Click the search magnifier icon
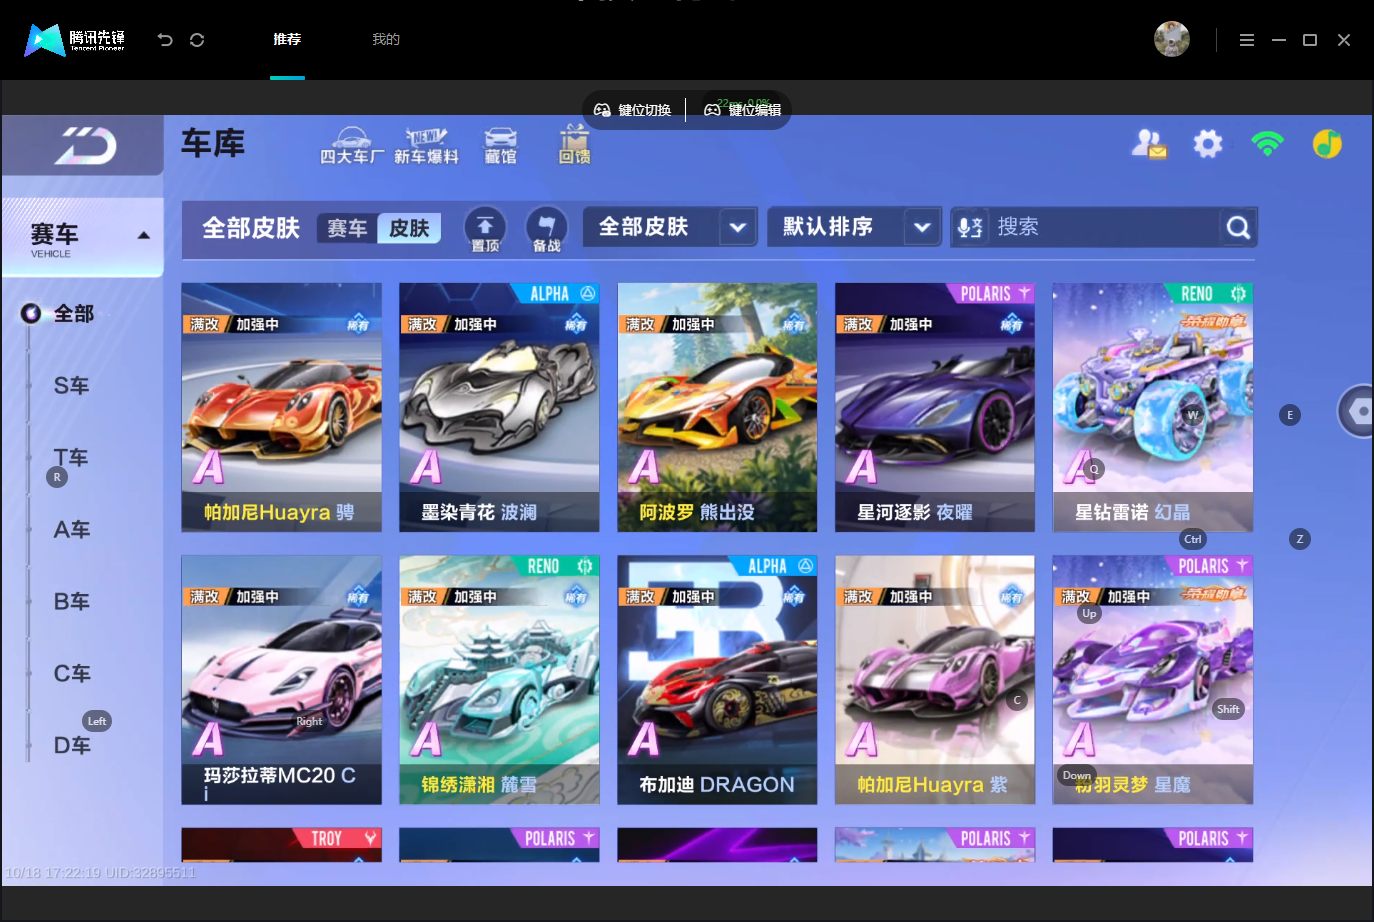Viewport: 1374px width, 922px height. click(x=1238, y=228)
